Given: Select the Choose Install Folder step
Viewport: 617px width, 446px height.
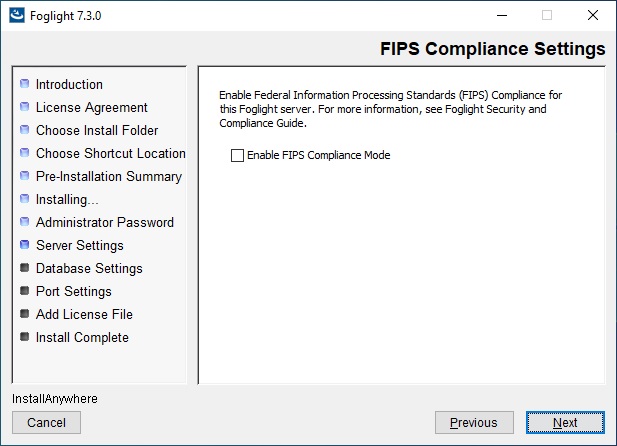Looking at the screenshot, I should pos(97,130).
